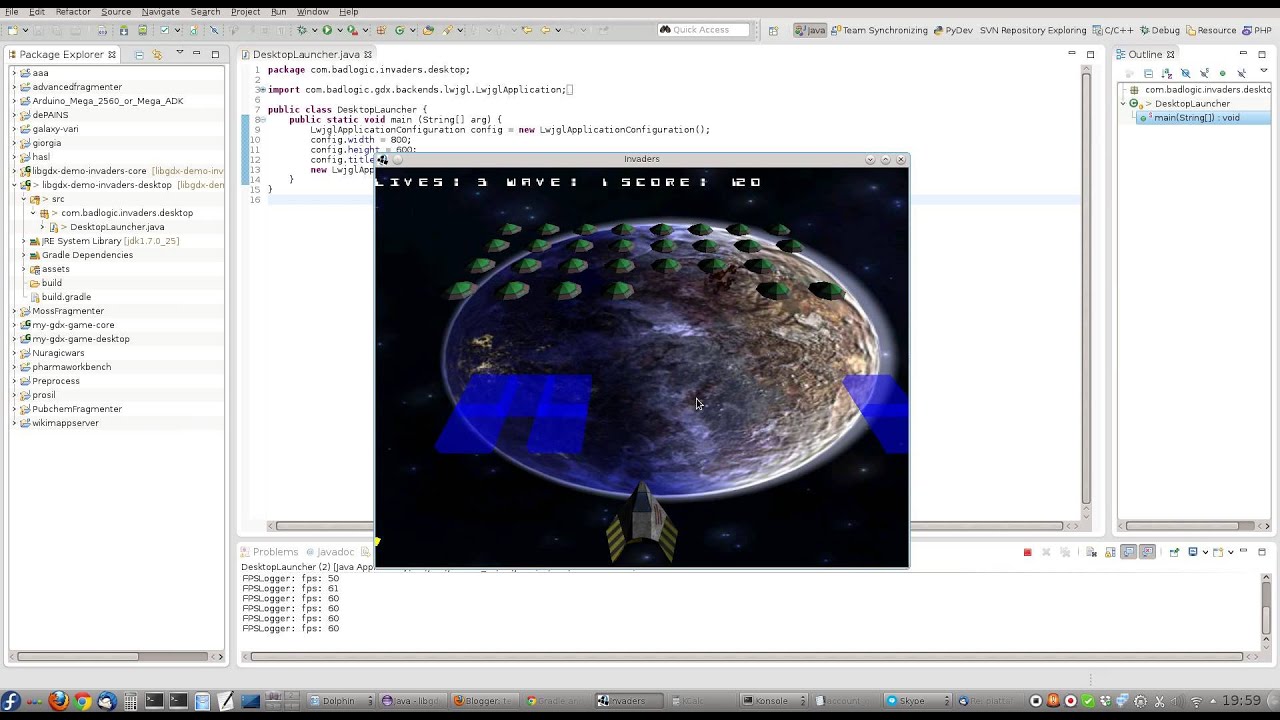Open Package Explorer view menu dropdown
The image size is (1280, 720).
(179, 54)
